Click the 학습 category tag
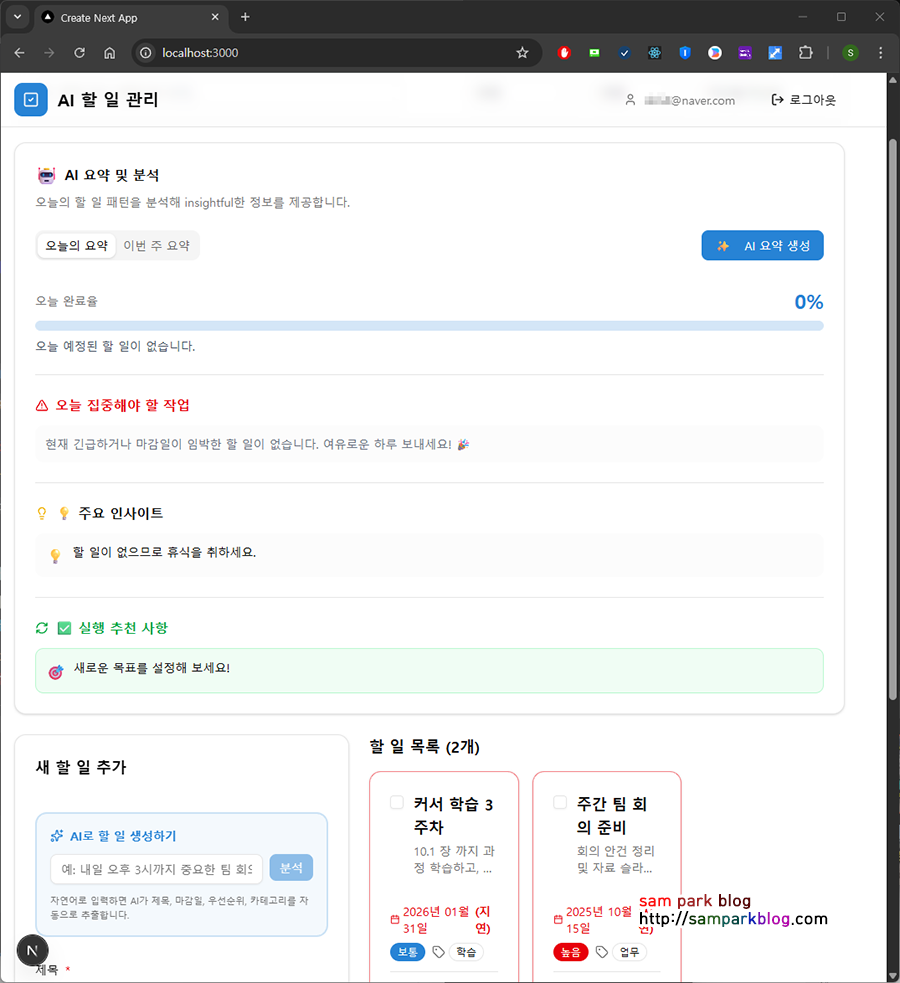Viewport: 900px width, 983px height. (x=466, y=952)
